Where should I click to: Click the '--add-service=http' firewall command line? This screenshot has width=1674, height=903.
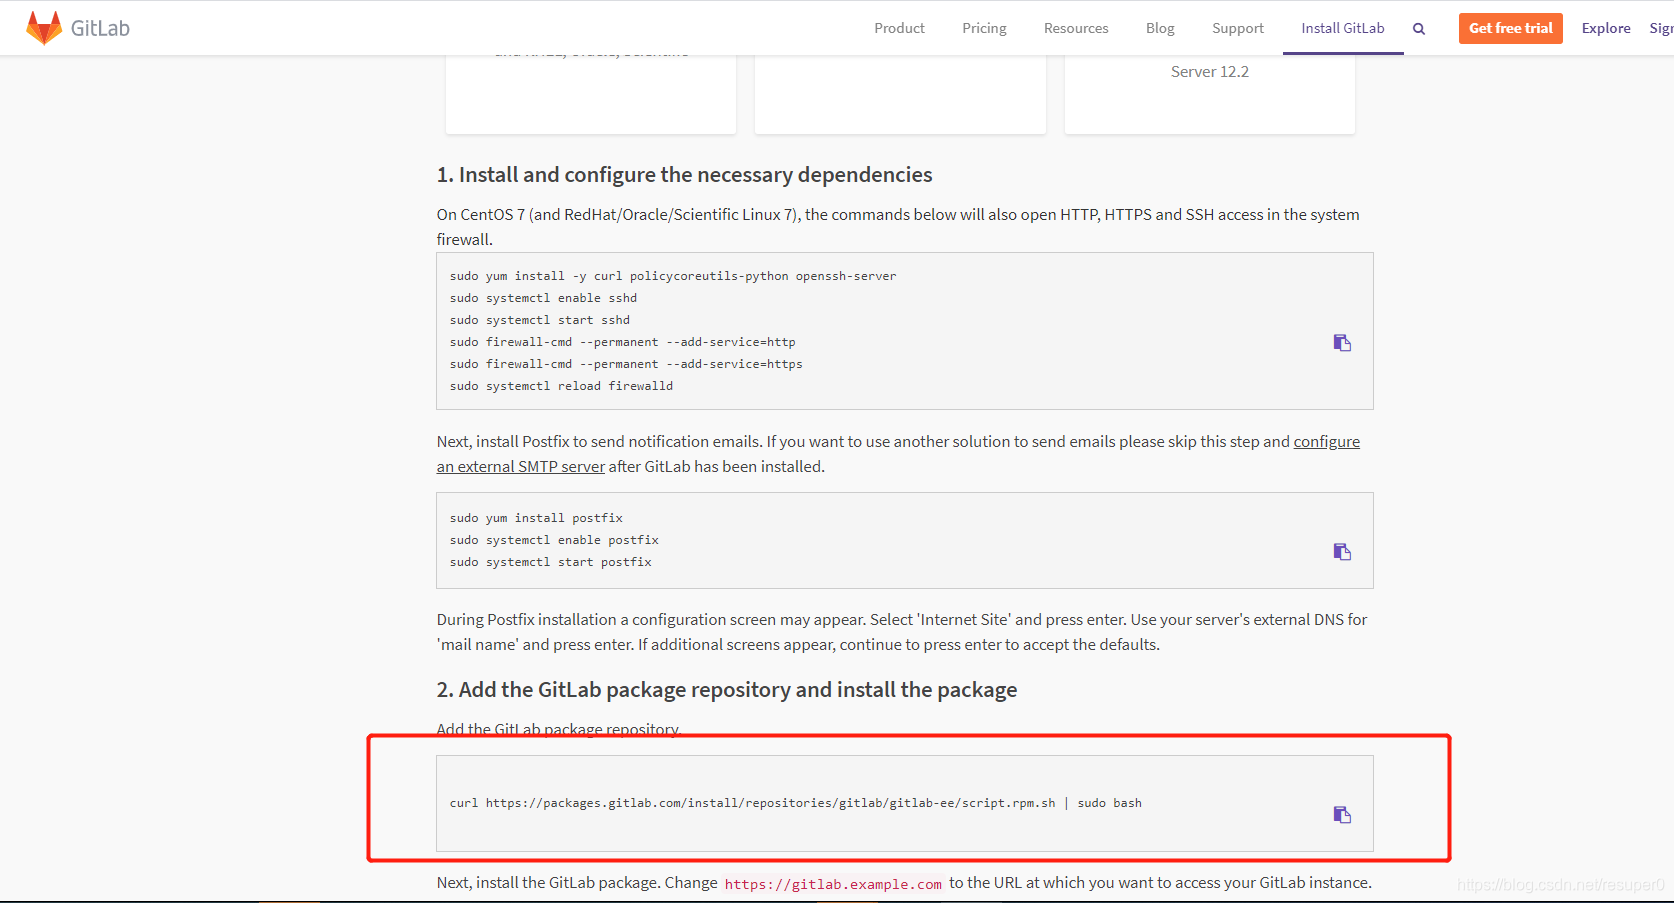(x=622, y=342)
